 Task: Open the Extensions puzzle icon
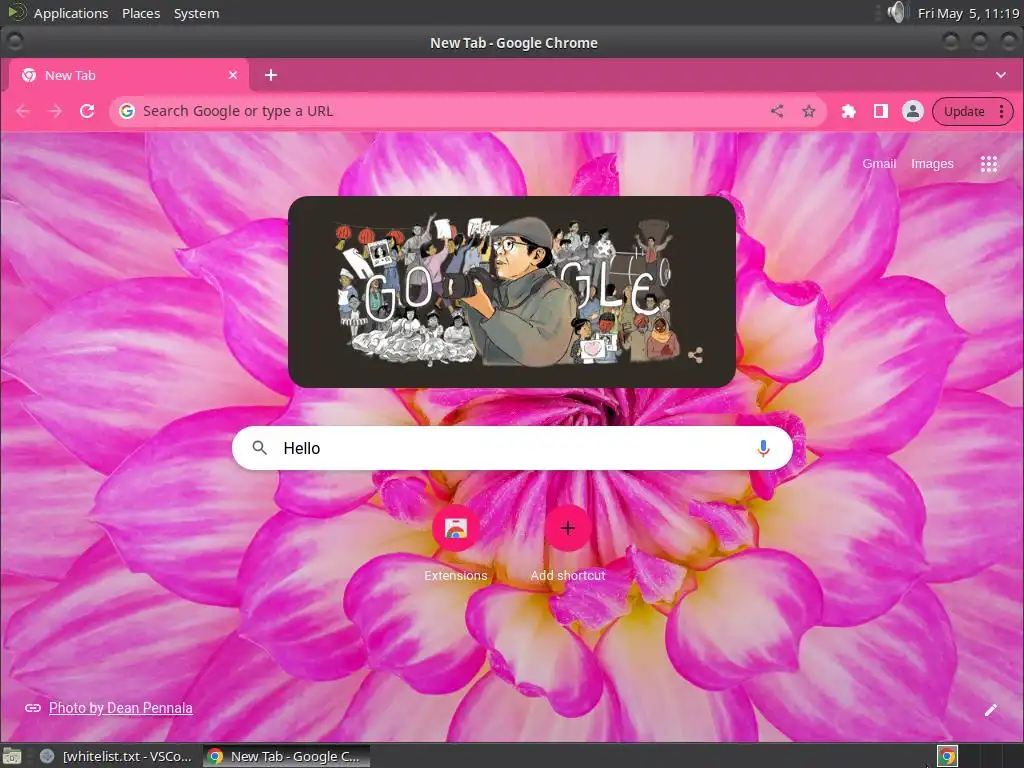click(x=848, y=111)
